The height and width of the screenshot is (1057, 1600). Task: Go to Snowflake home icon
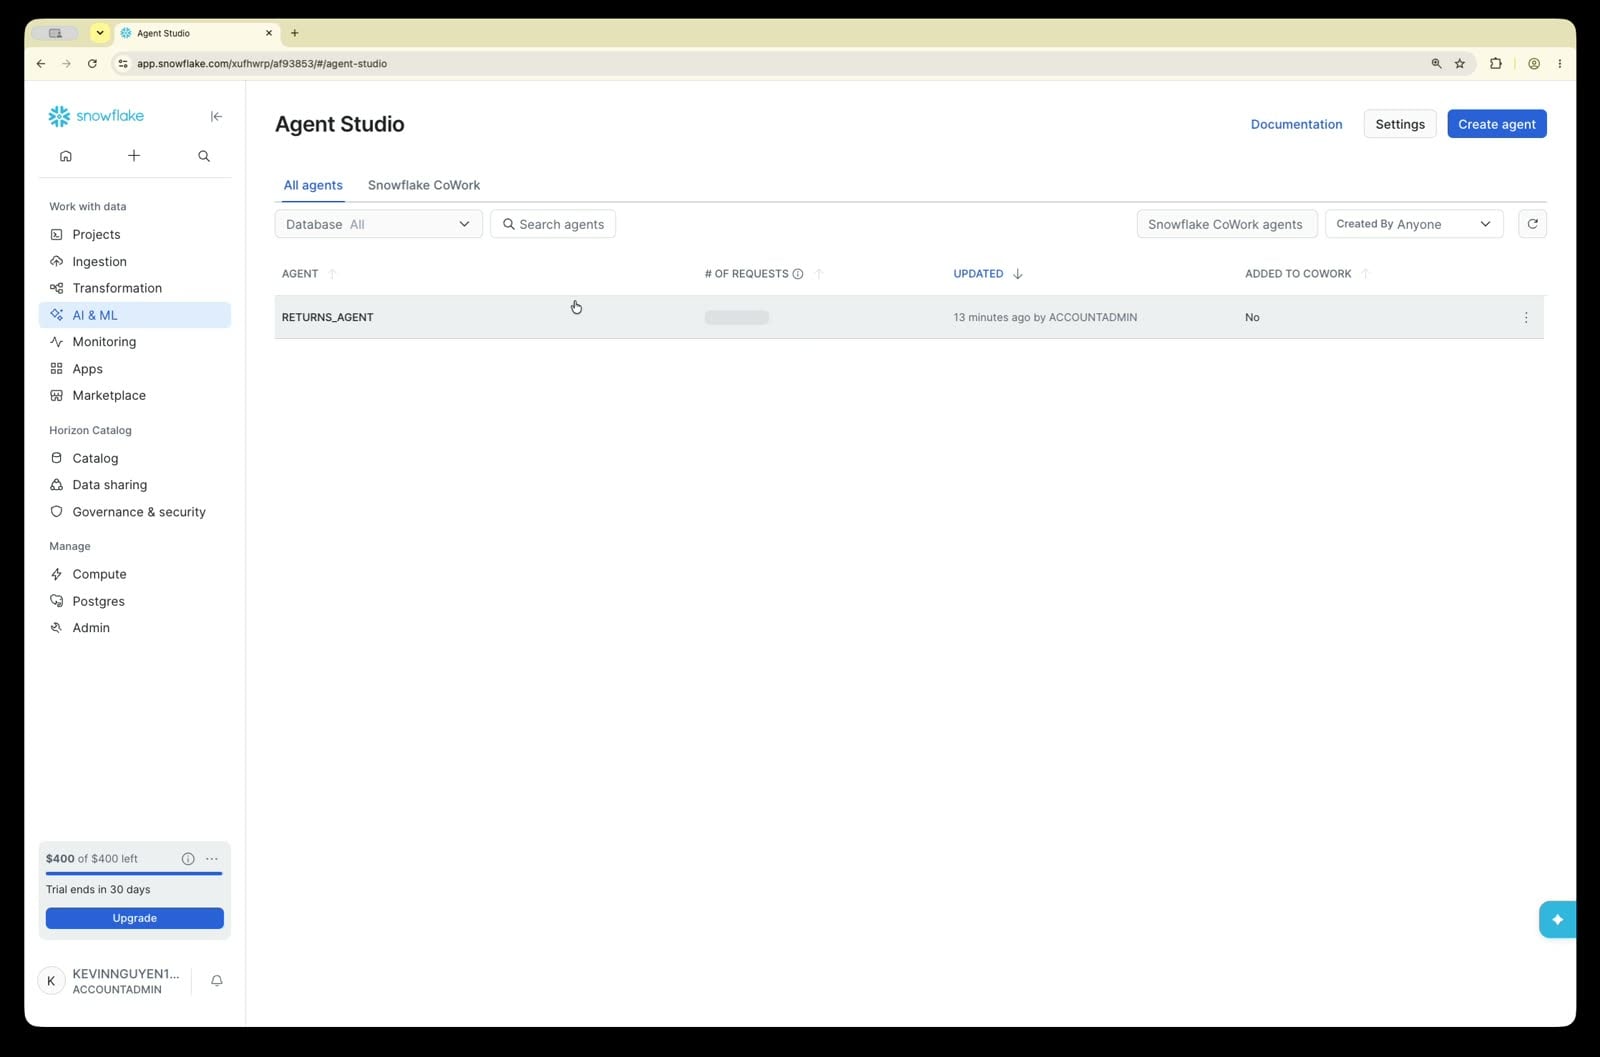[66, 156]
